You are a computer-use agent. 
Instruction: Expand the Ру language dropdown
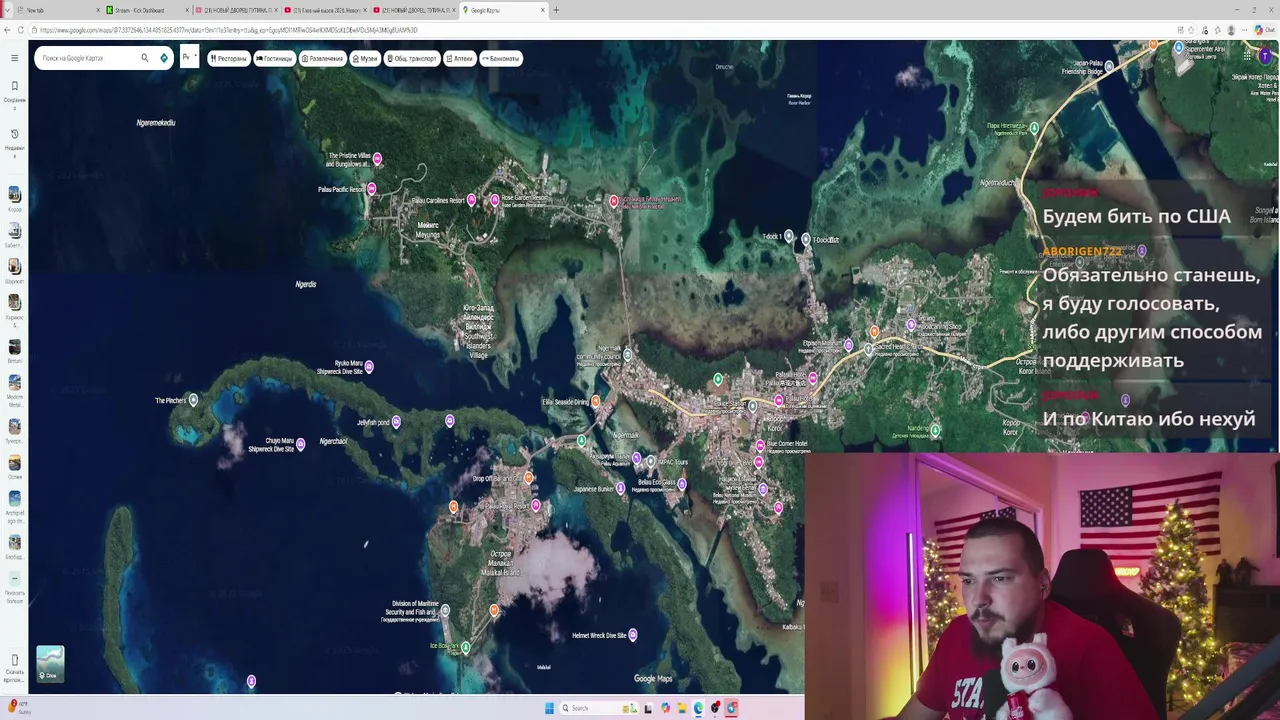tap(189, 58)
